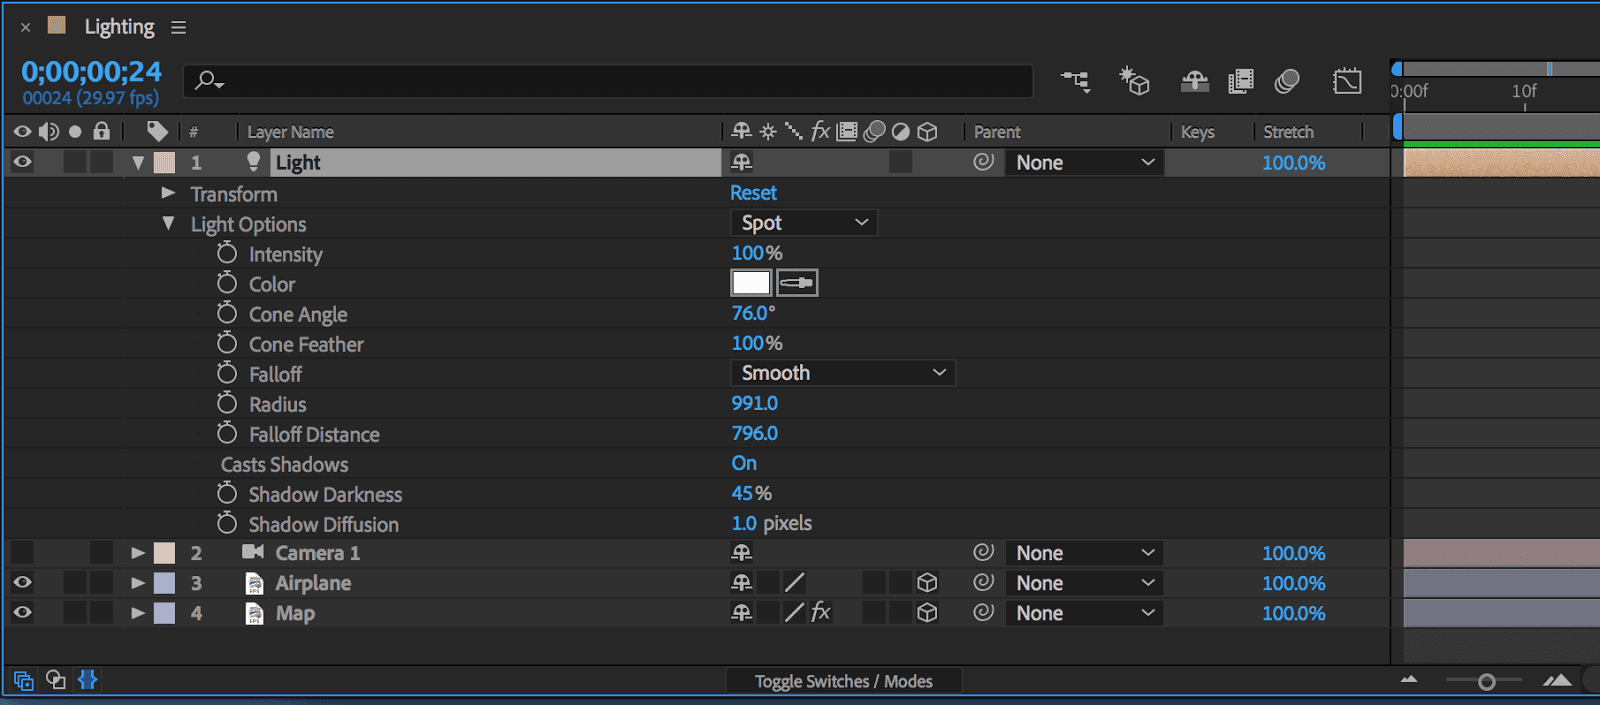Click the Composition Mini-Flowchart icon
This screenshot has width=1600, height=705.
tap(1076, 81)
